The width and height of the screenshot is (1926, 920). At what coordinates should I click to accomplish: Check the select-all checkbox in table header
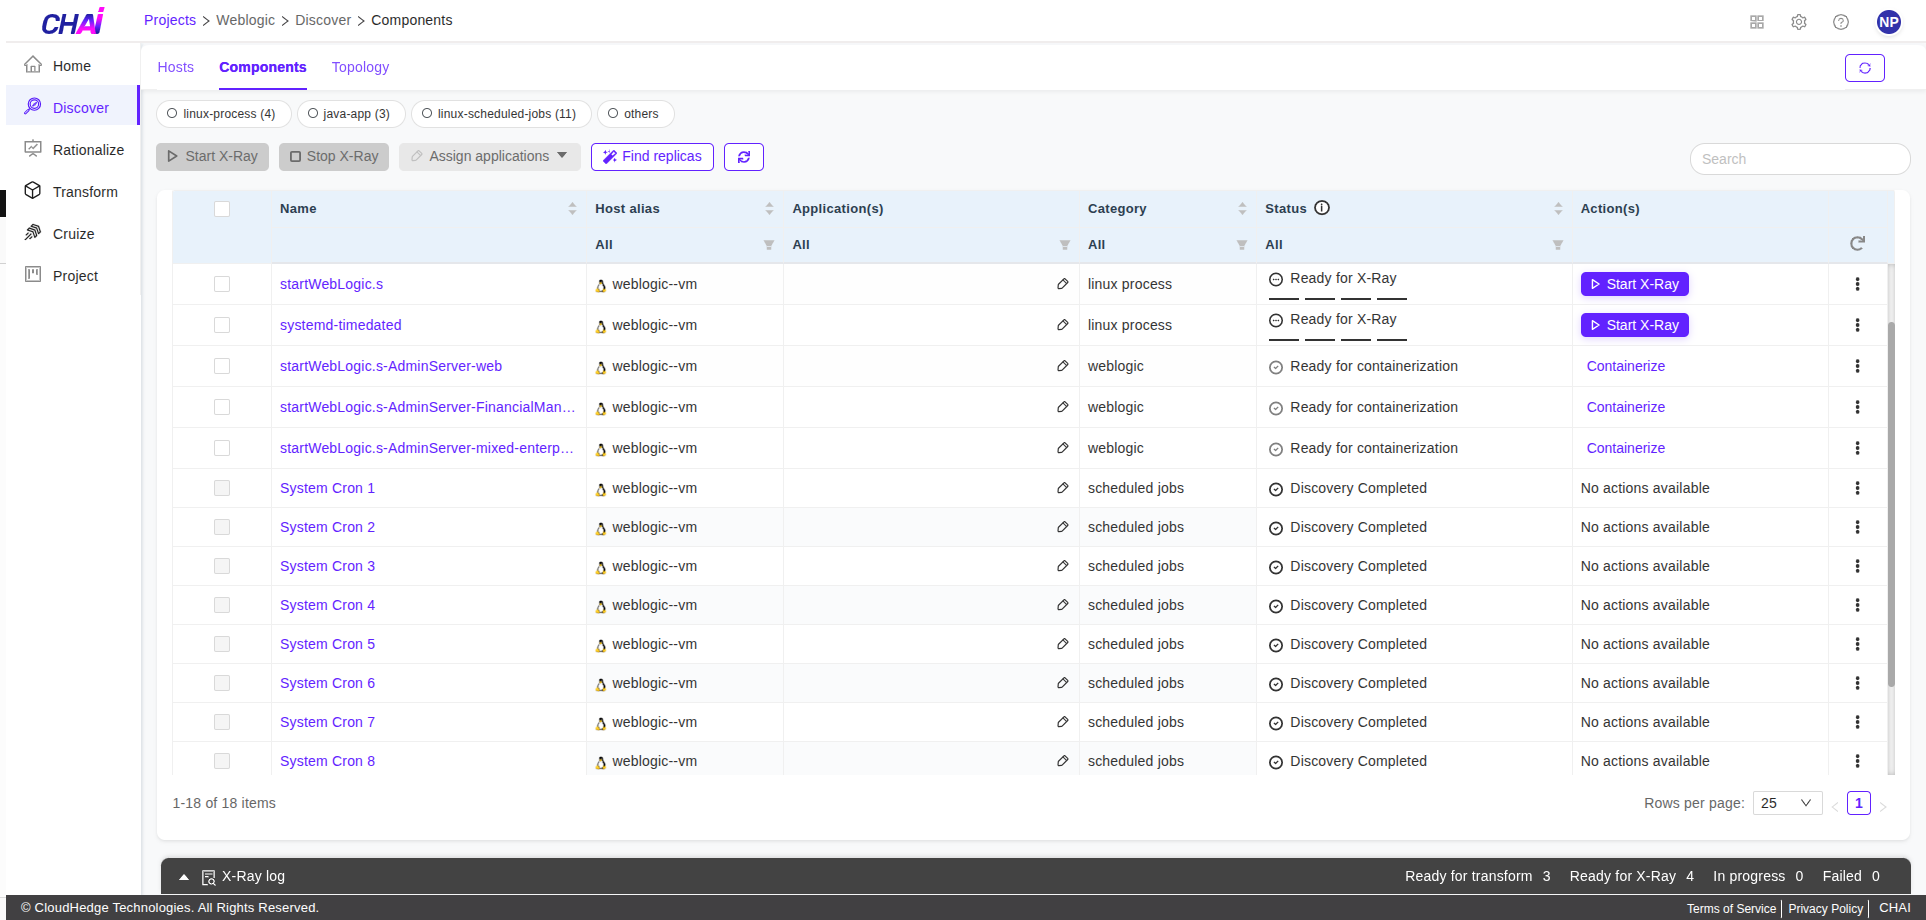[222, 209]
